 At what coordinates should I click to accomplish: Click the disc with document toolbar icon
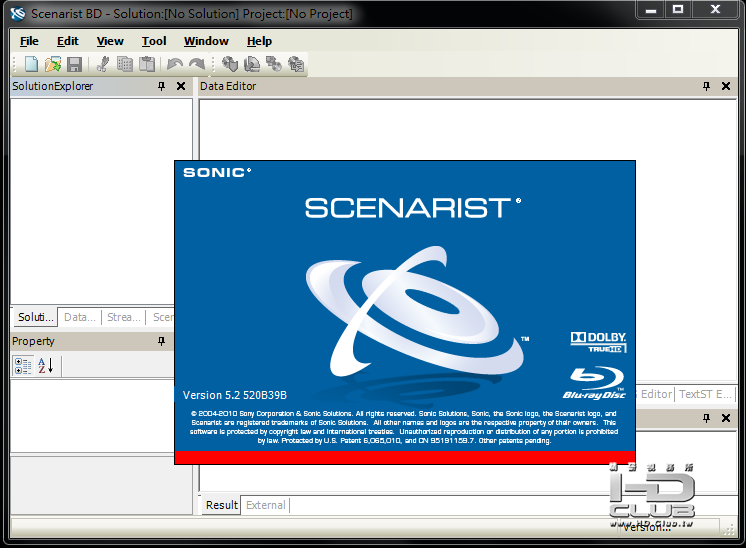click(296, 64)
